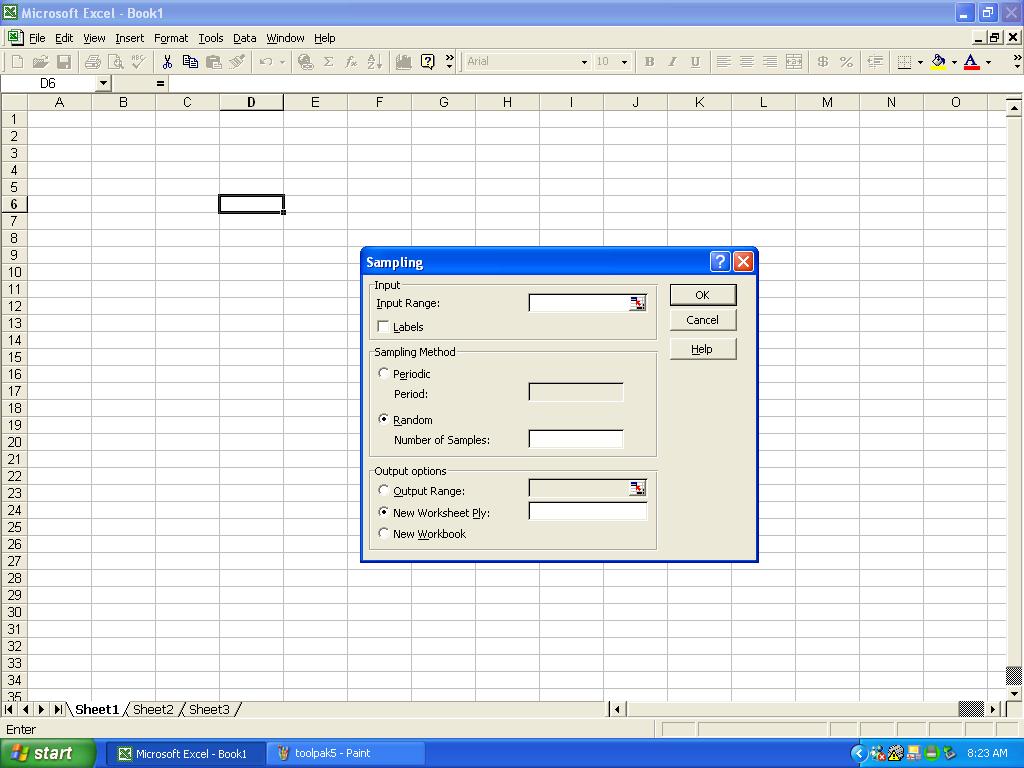Click the Sampling dialog's question mark icon
Image resolution: width=1024 pixels, height=768 pixels.
pos(720,262)
